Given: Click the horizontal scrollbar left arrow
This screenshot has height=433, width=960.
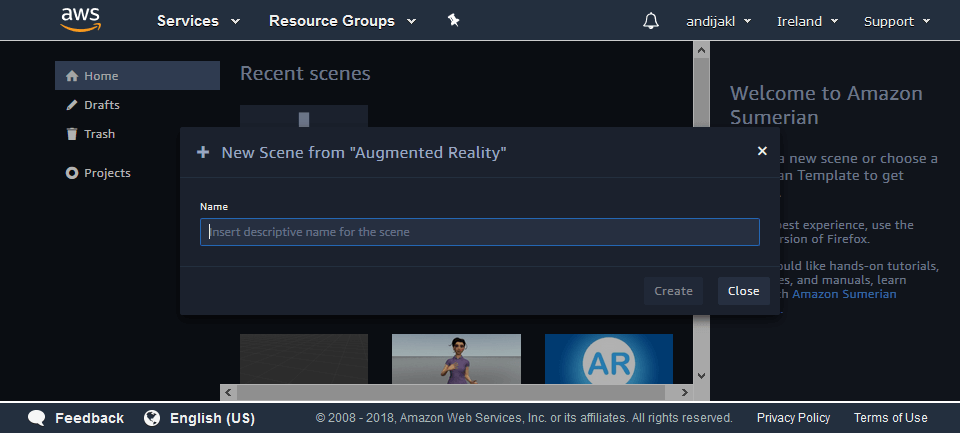Looking at the screenshot, I should click(x=228, y=392).
